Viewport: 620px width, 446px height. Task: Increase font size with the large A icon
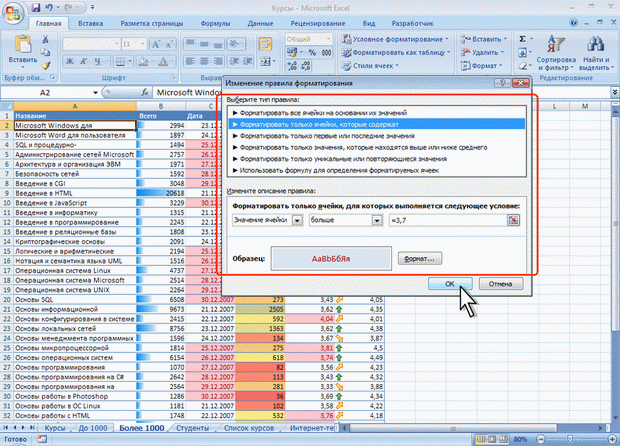(x=155, y=44)
